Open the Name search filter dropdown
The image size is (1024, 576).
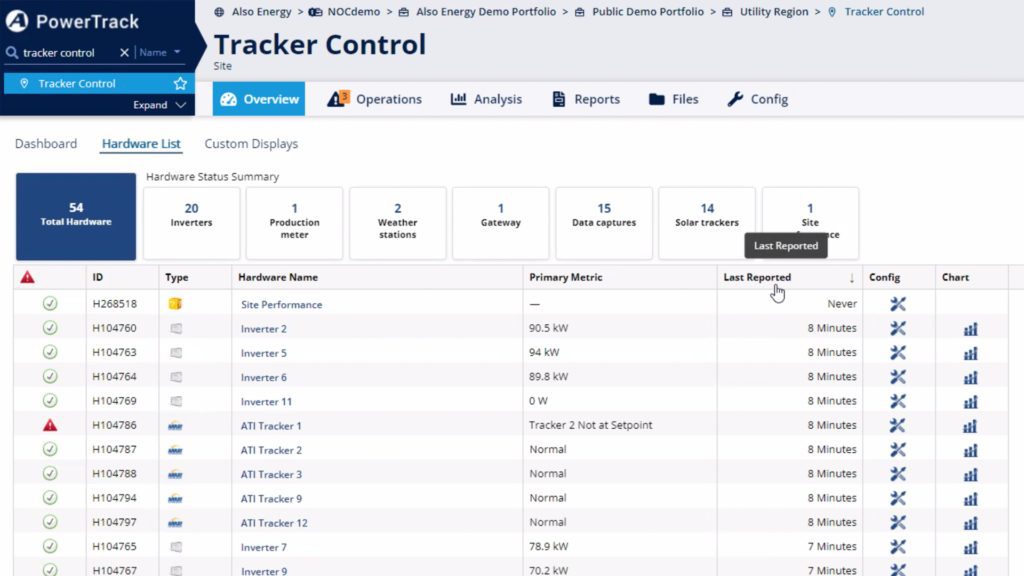(x=159, y=52)
